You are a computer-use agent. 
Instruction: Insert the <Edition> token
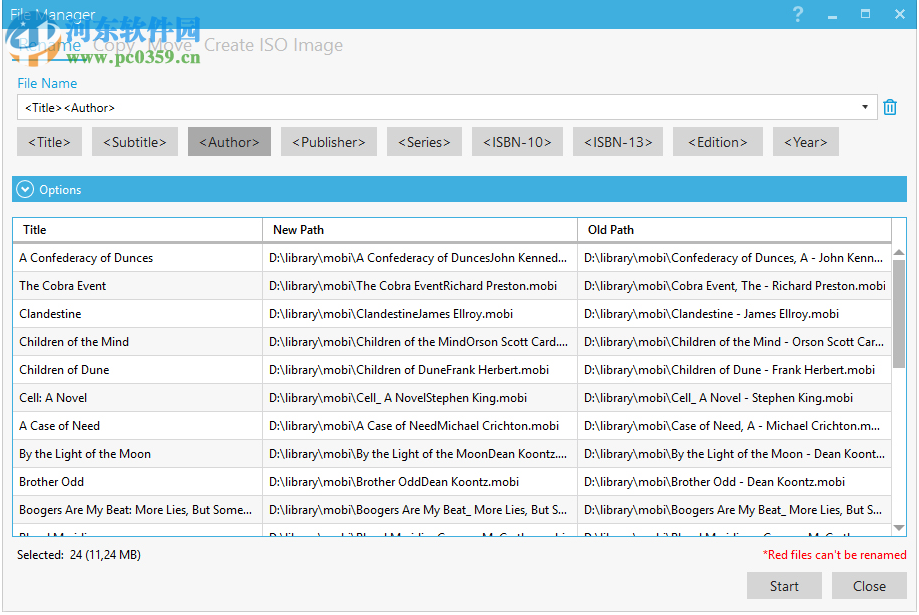(x=717, y=141)
